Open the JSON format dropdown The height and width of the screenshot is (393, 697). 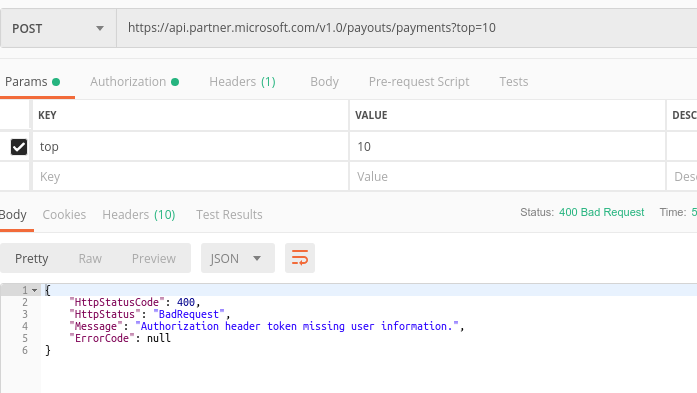click(x=238, y=258)
